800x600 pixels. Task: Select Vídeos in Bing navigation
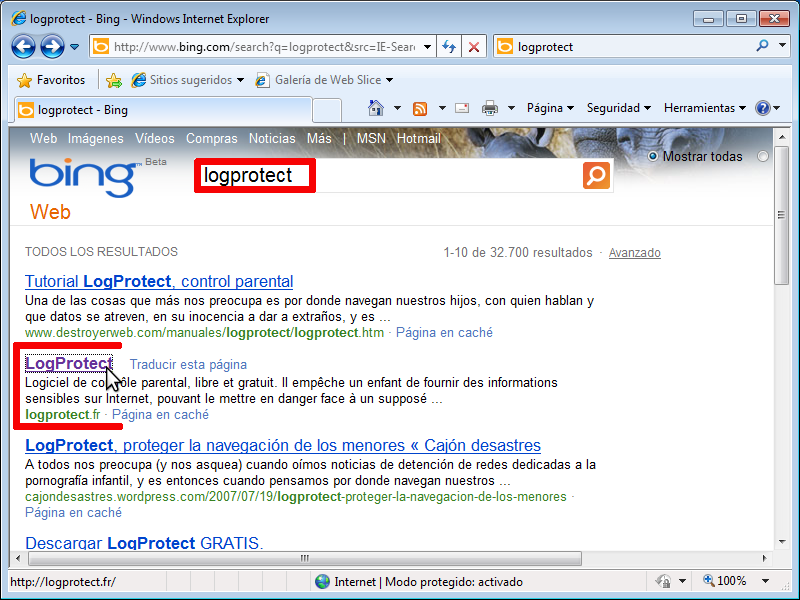[155, 138]
